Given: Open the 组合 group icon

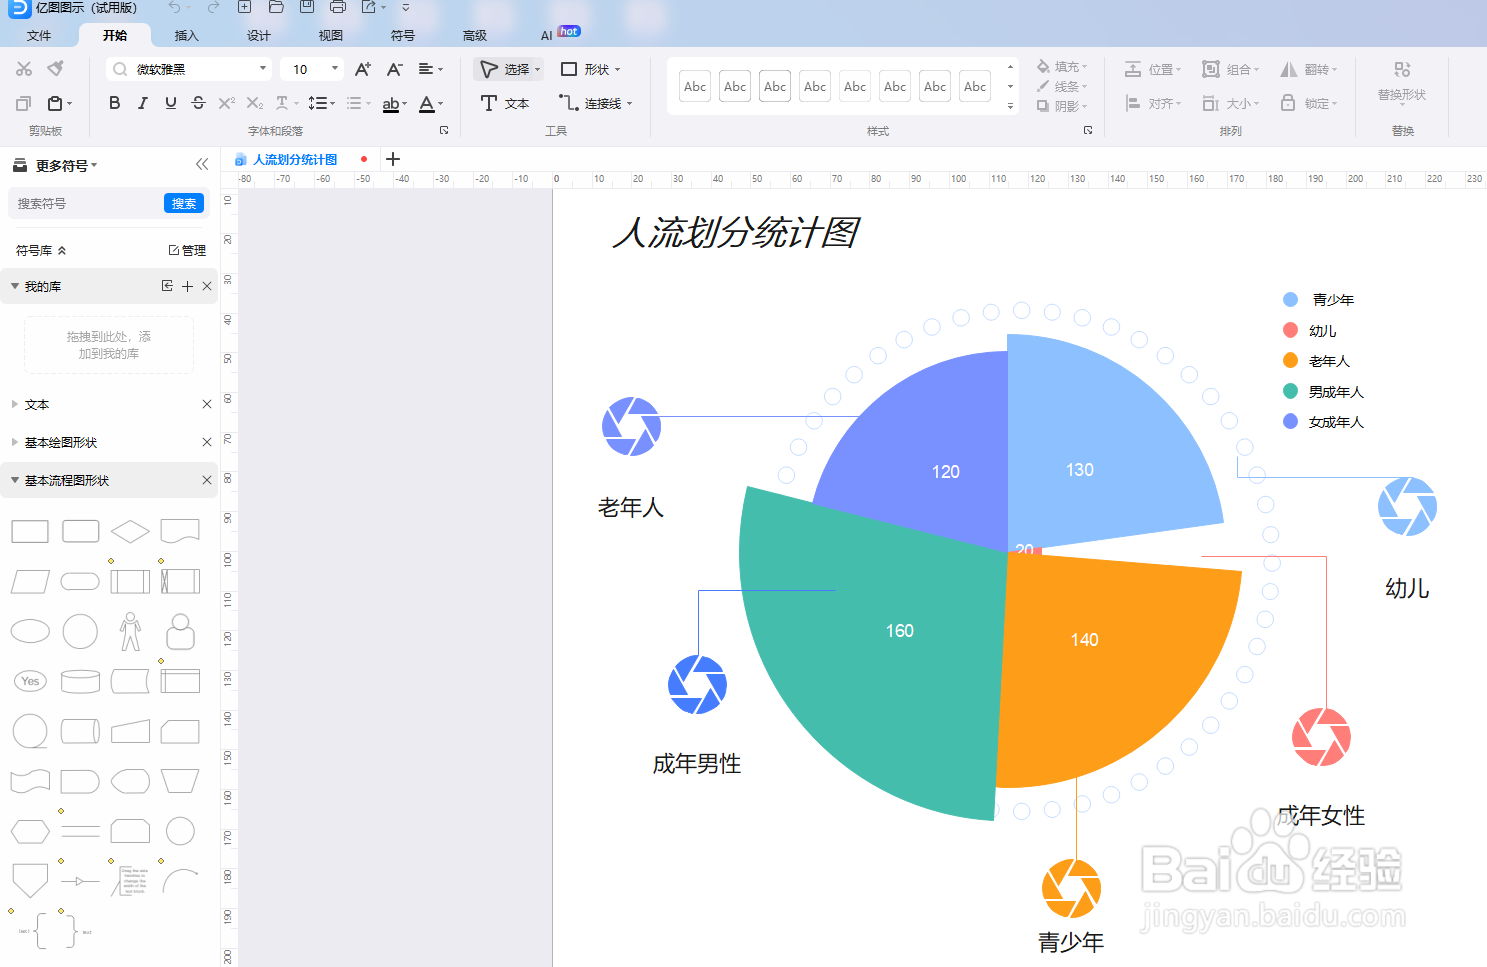Looking at the screenshot, I should tap(1232, 68).
